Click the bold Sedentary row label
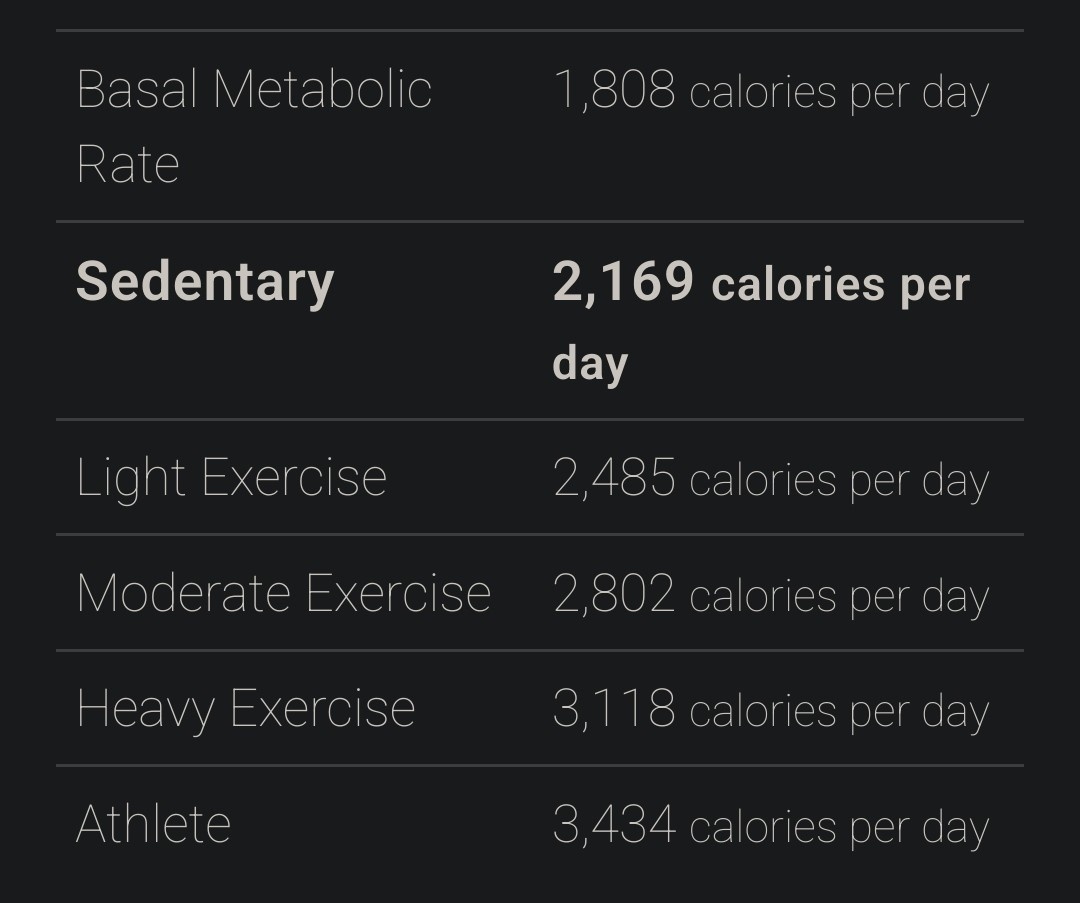 [205, 282]
